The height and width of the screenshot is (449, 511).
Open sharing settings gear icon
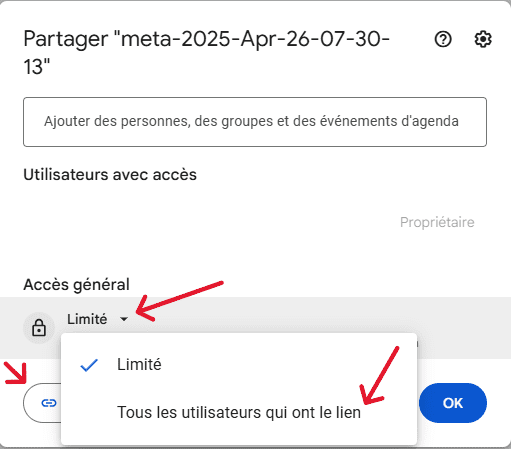click(483, 39)
